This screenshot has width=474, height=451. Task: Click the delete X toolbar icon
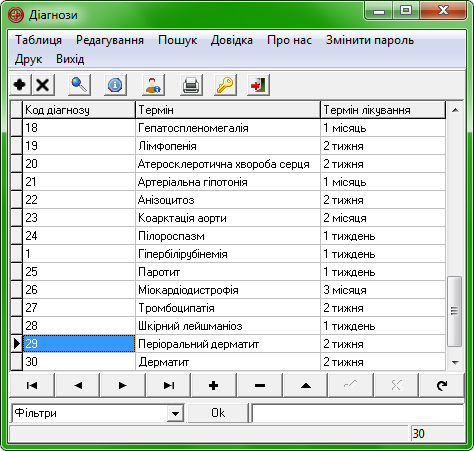(43, 85)
